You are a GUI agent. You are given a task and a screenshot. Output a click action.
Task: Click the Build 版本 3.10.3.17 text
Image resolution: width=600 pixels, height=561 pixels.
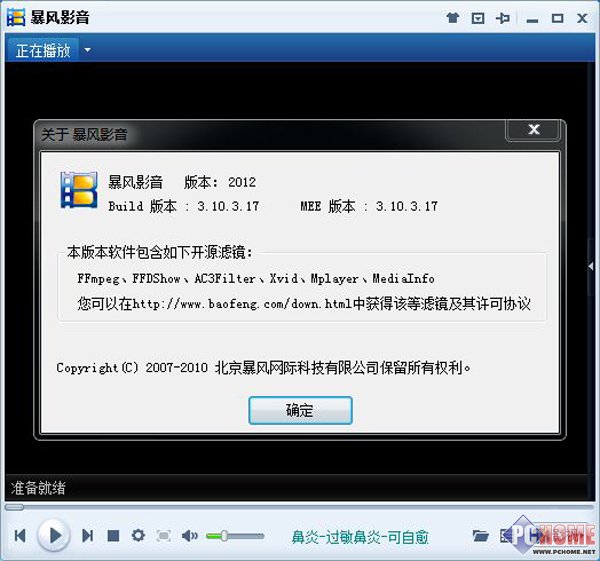(183, 206)
